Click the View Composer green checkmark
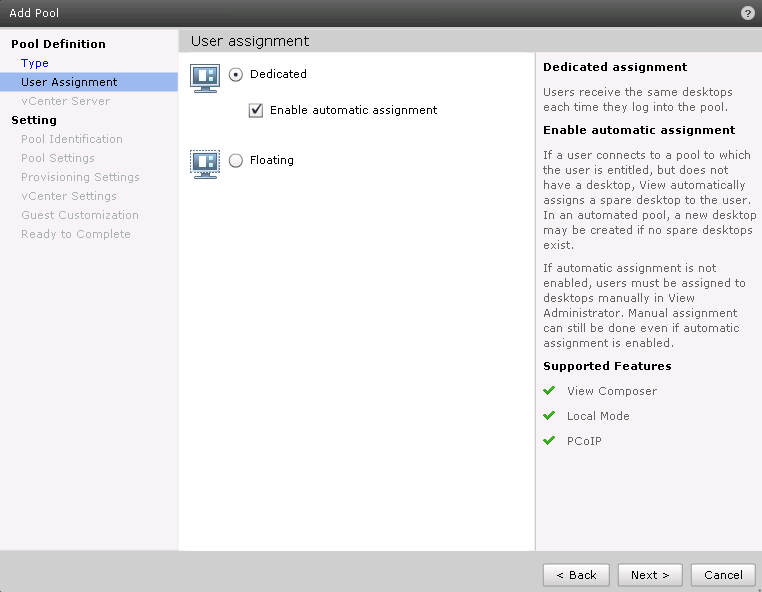Image resolution: width=762 pixels, height=592 pixels. (548, 391)
